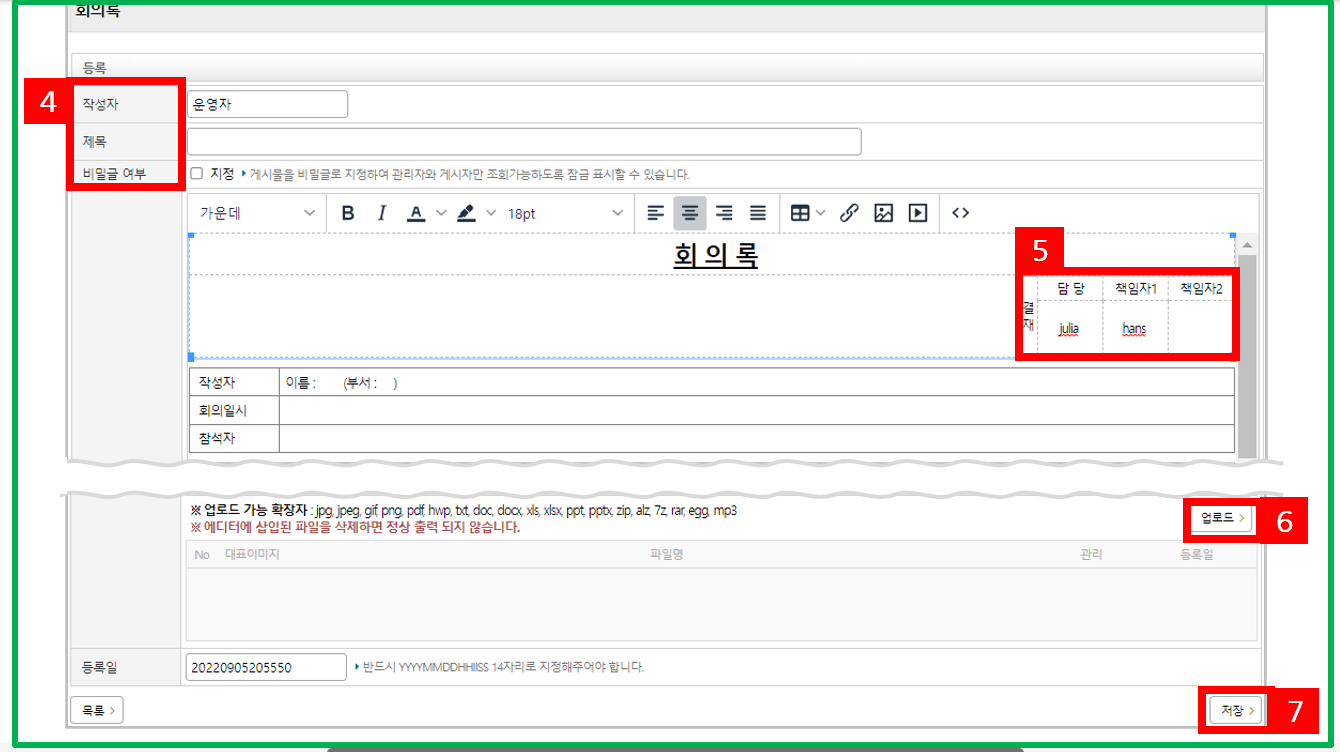This screenshot has height=752, width=1340.
Task: Open the table insert dropdown
Action: click(807, 213)
